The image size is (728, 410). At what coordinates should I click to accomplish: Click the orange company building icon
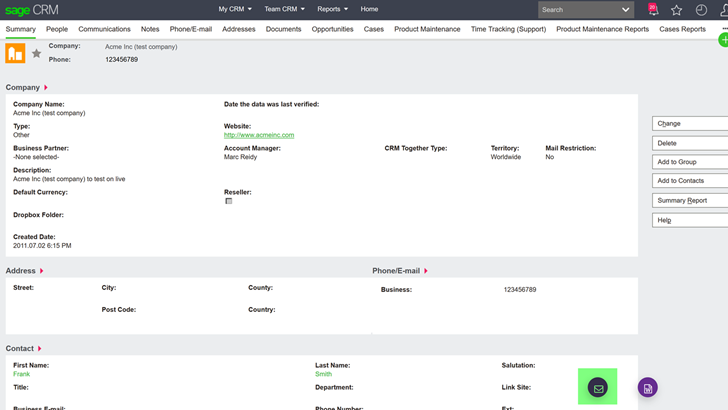click(x=15, y=53)
